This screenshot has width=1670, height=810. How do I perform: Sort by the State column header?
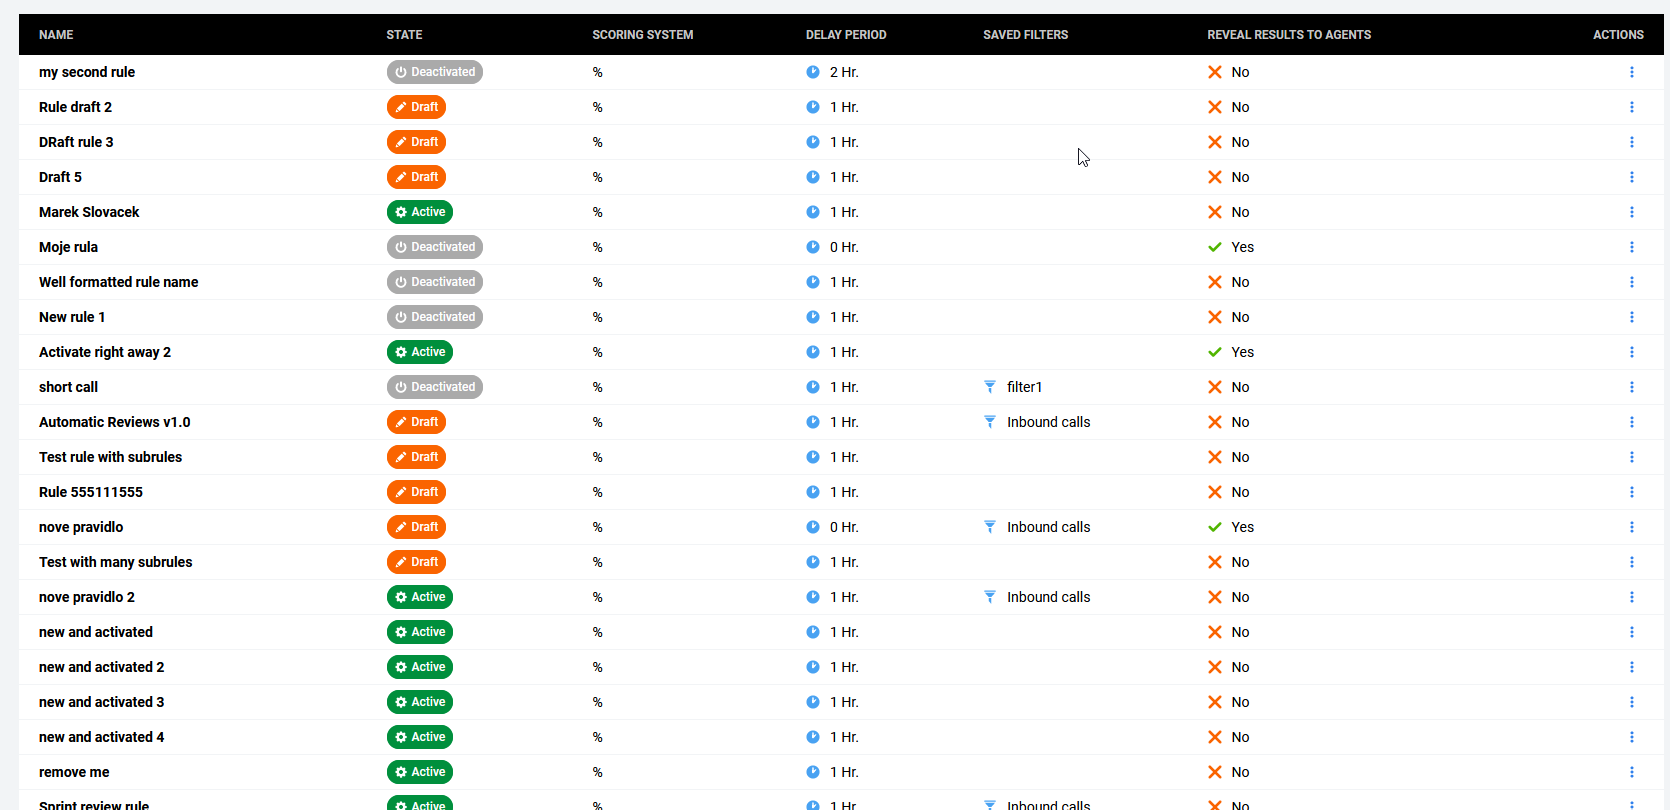point(404,35)
